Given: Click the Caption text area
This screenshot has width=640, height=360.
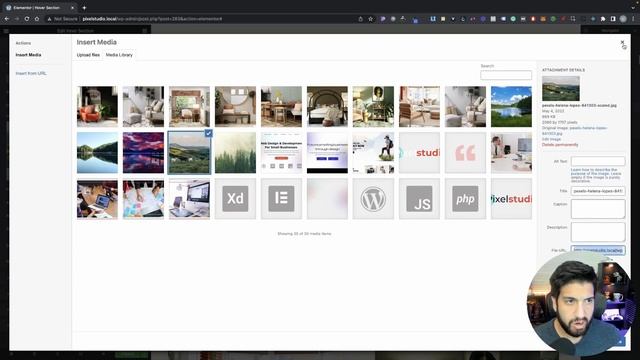Looking at the screenshot, I should (x=598, y=209).
